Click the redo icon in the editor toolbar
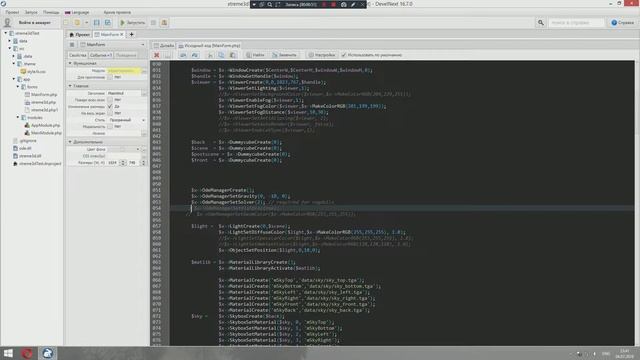Viewport: 640px width, 360px height. 195,55
